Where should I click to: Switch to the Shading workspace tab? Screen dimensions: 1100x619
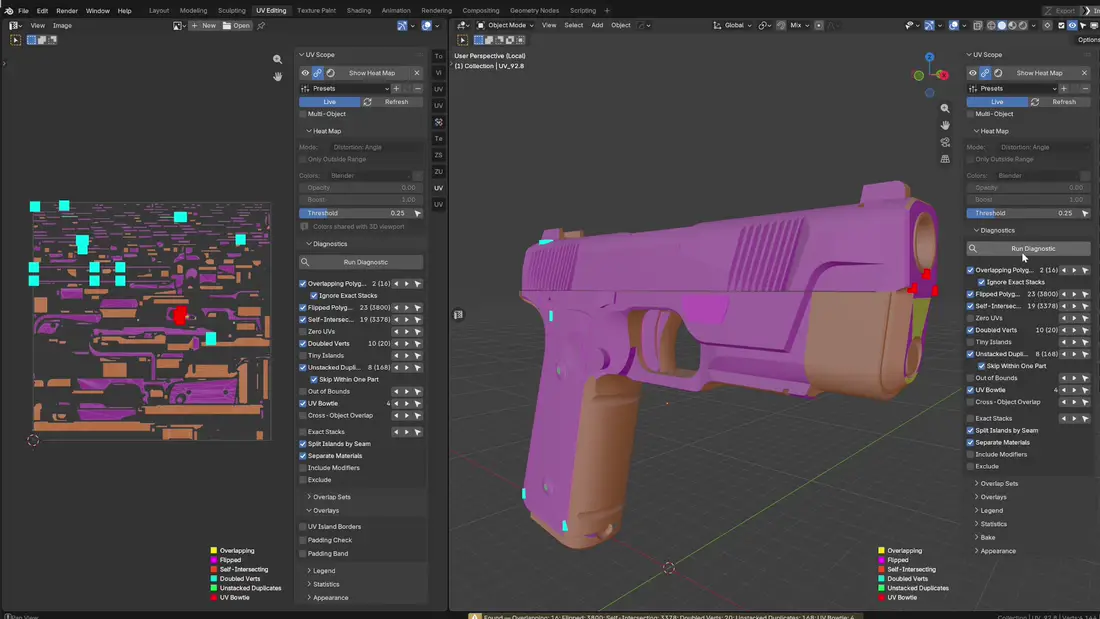[358, 11]
